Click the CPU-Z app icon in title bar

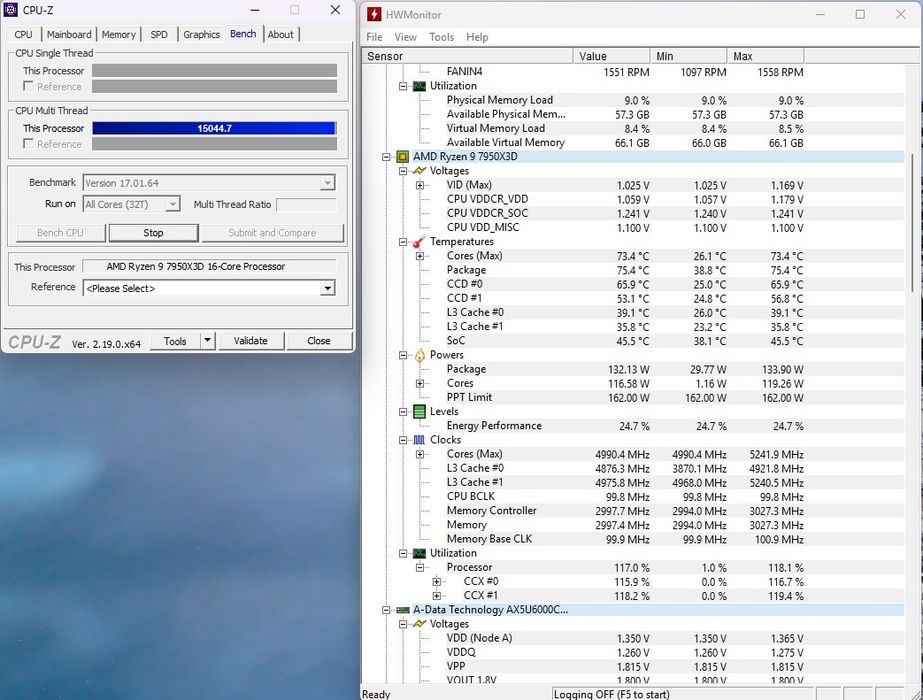point(11,10)
